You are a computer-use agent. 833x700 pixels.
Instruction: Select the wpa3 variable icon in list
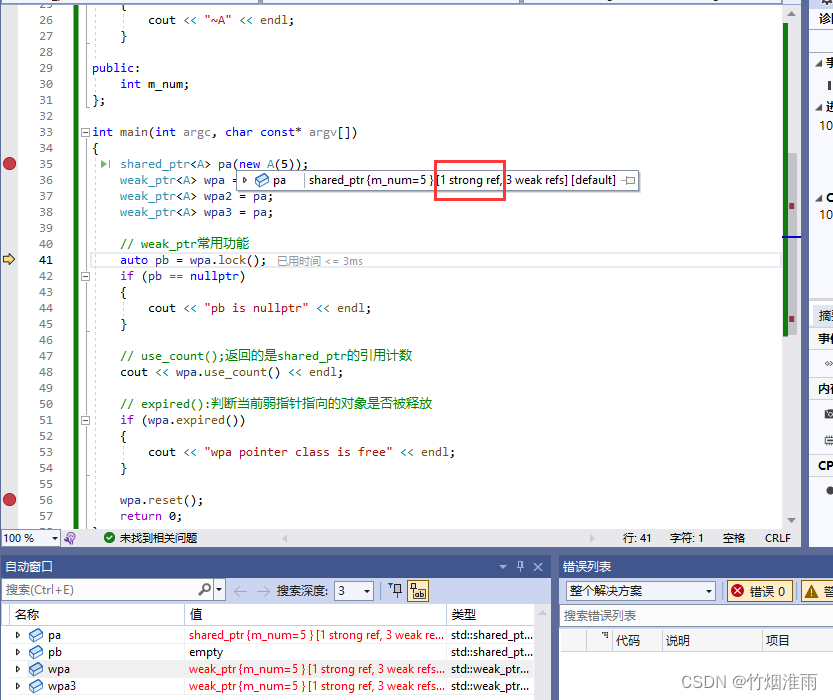[x=36, y=686]
